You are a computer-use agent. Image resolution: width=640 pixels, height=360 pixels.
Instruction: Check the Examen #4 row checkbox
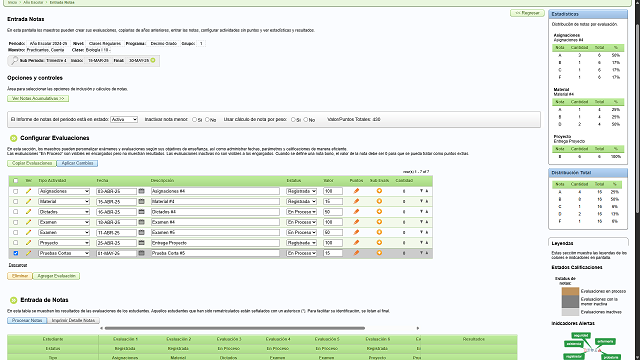[16, 222]
